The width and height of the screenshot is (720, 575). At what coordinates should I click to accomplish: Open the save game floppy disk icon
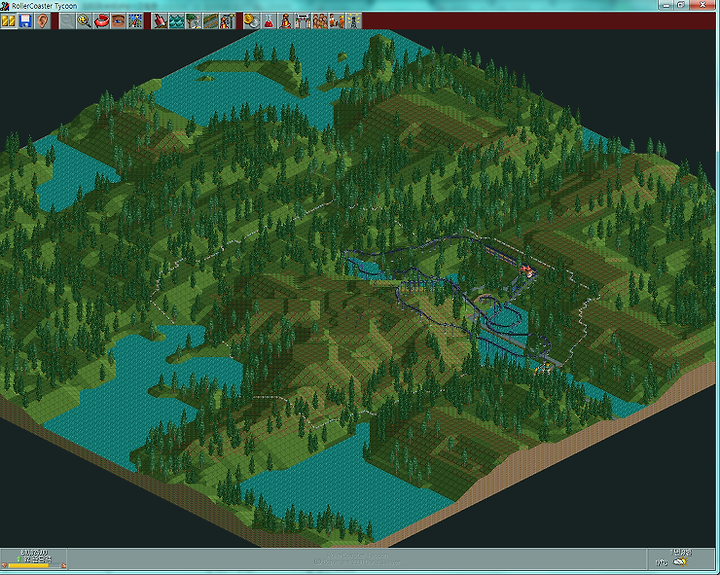click(x=26, y=21)
